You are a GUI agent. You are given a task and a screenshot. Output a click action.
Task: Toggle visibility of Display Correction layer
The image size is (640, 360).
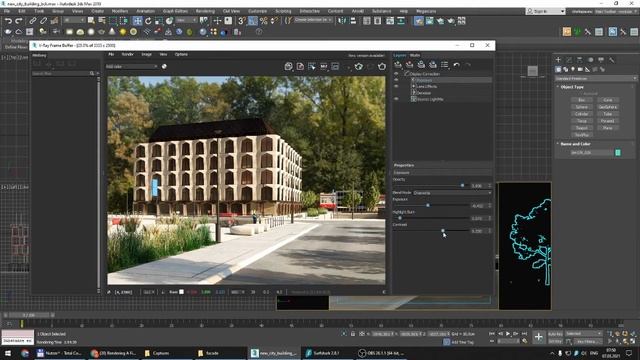(396, 74)
